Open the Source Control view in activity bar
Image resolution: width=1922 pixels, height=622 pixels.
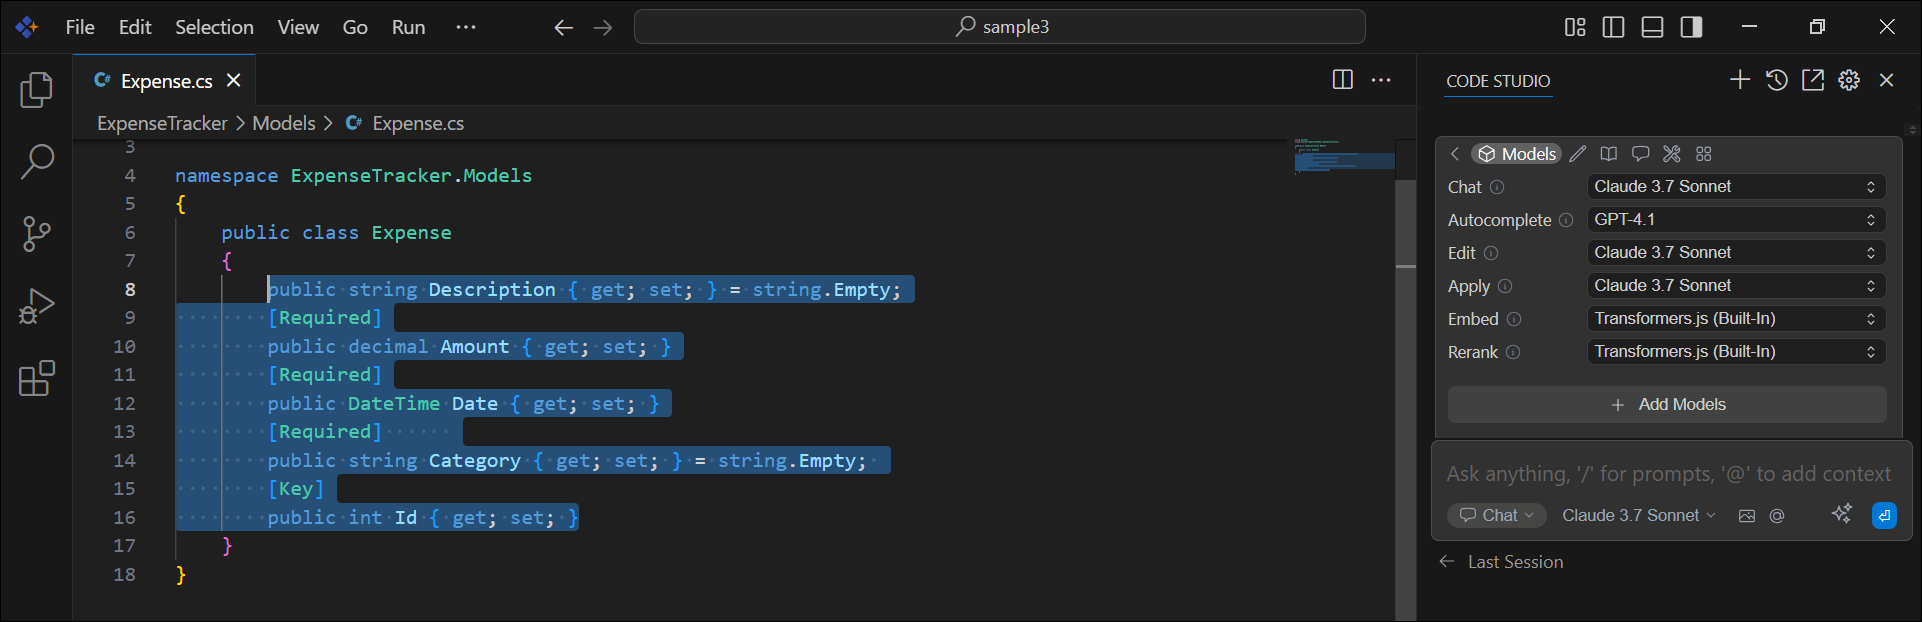(x=36, y=234)
